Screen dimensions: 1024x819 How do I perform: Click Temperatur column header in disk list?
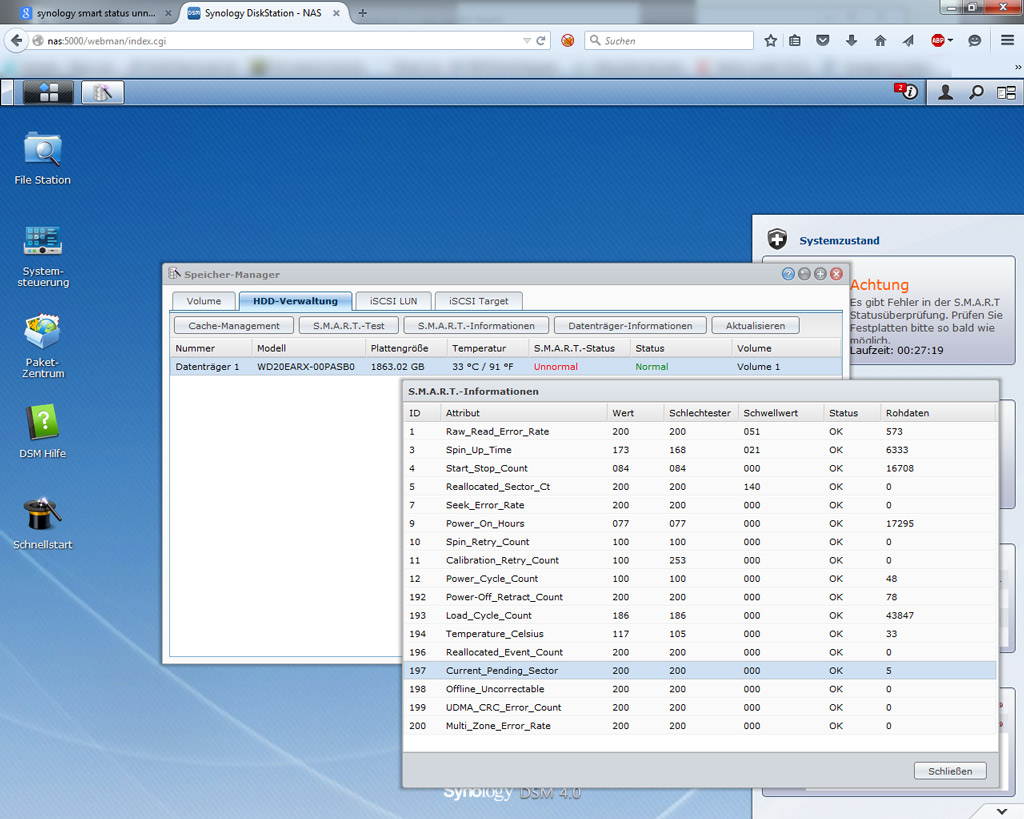point(487,348)
